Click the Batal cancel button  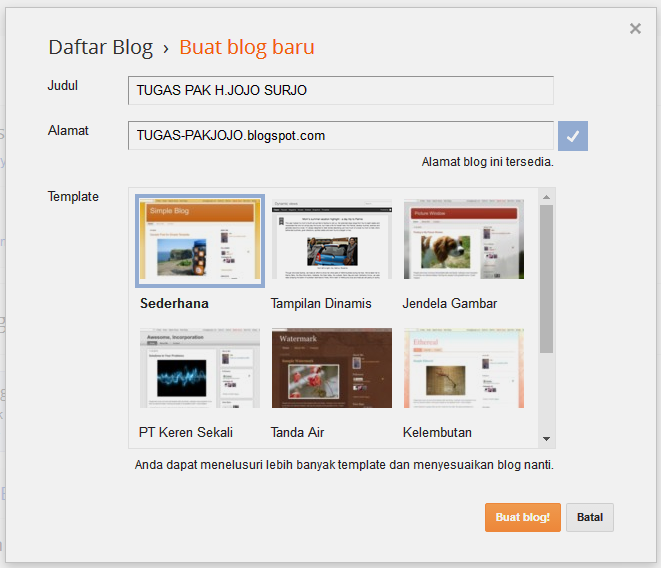[590, 517]
